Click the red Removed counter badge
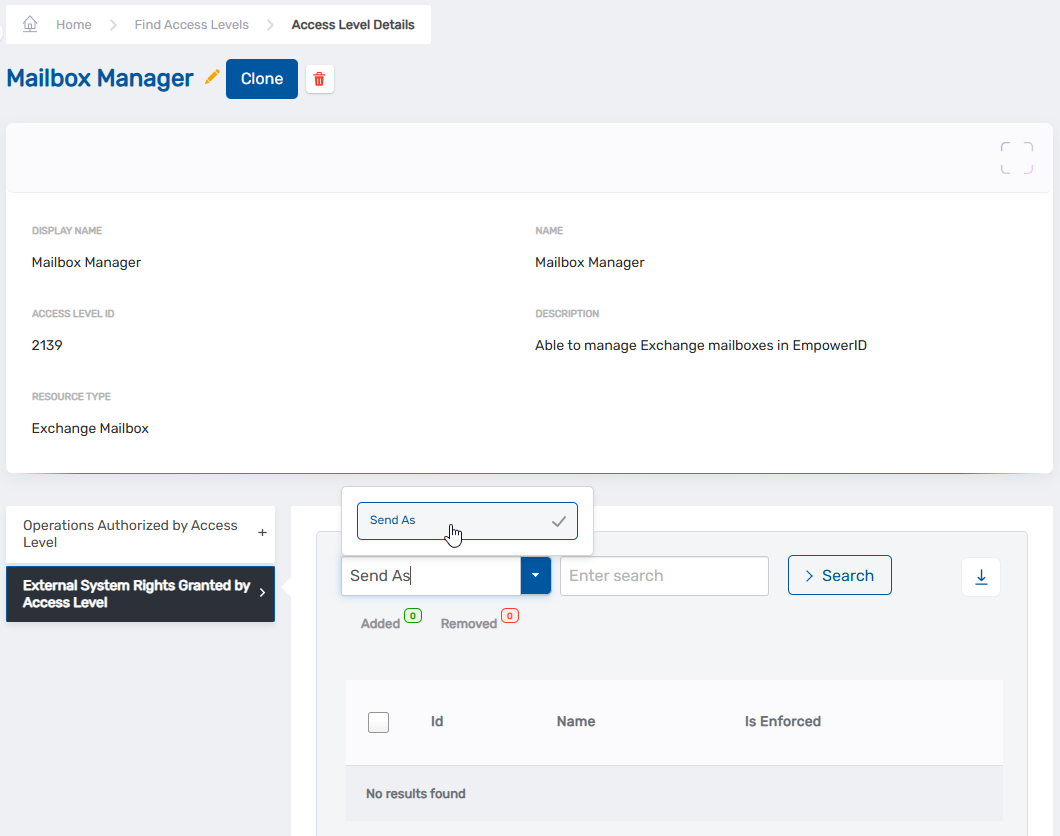Viewport: 1060px width, 836px height. tap(510, 617)
